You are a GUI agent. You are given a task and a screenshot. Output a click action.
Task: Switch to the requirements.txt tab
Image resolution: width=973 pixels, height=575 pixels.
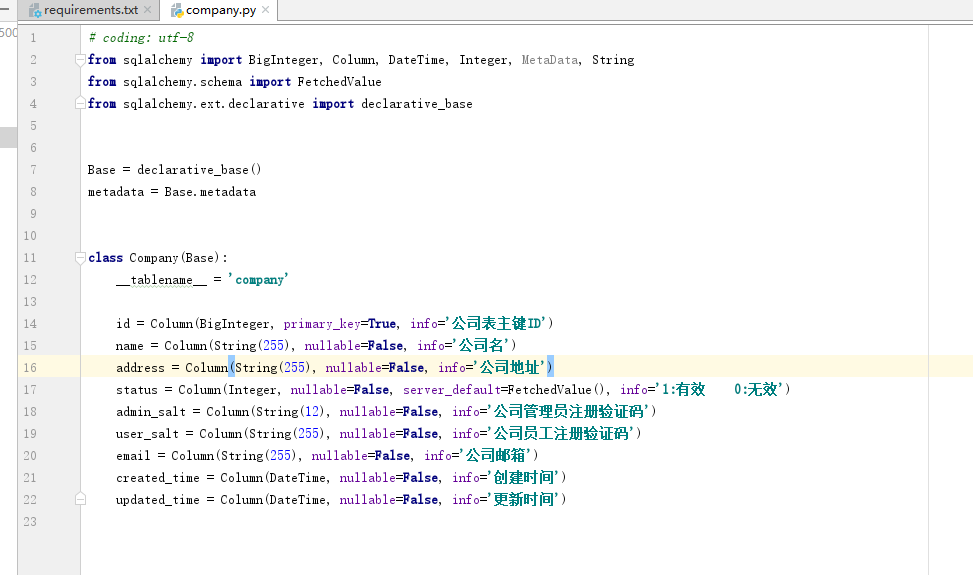[x=89, y=10]
